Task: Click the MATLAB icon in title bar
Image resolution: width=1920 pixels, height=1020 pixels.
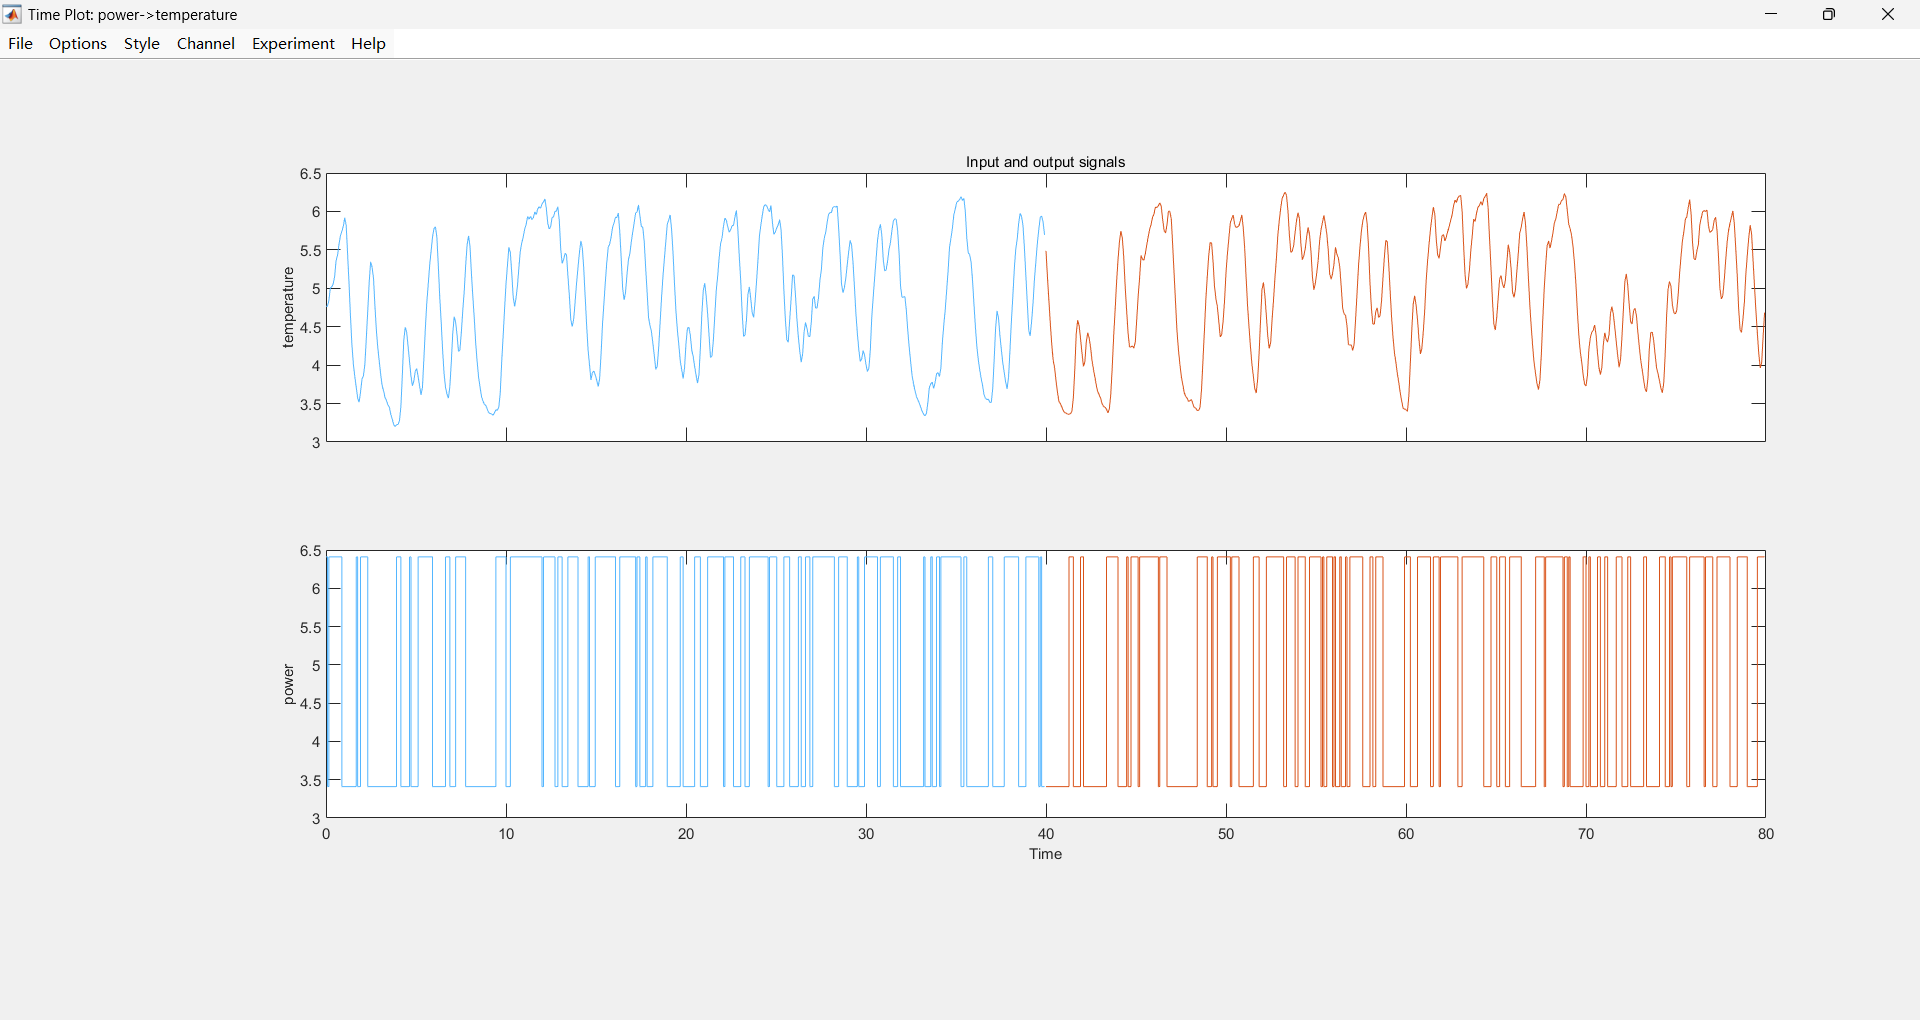Action: click(x=13, y=14)
